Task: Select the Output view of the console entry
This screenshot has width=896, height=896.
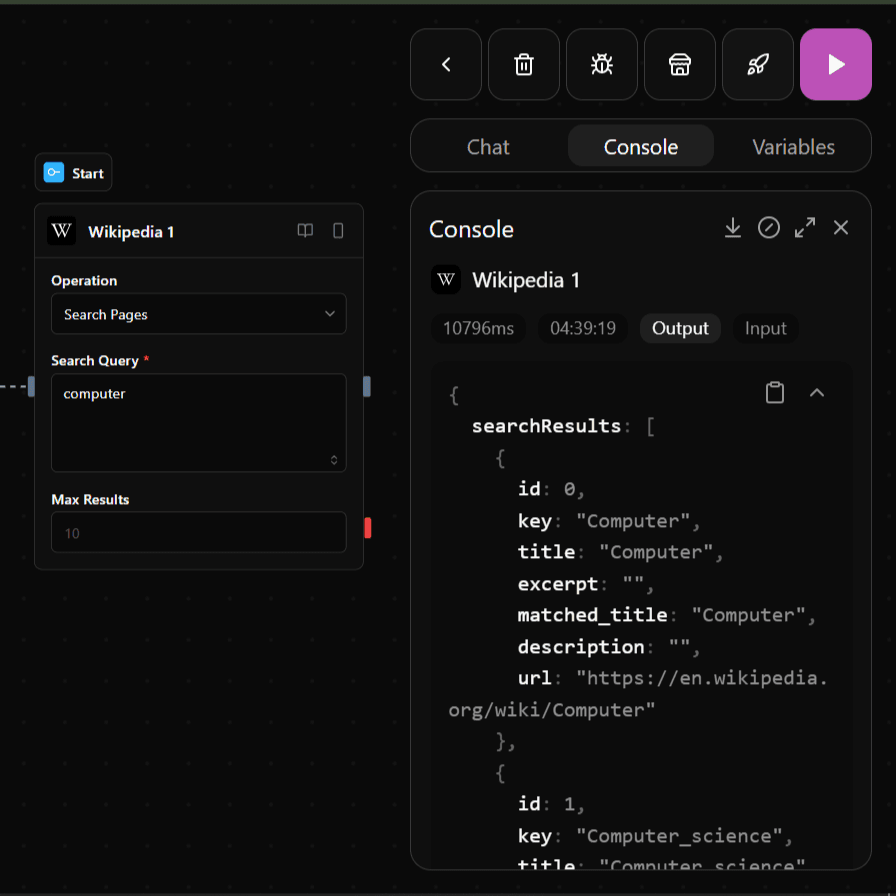Action: [680, 328]
